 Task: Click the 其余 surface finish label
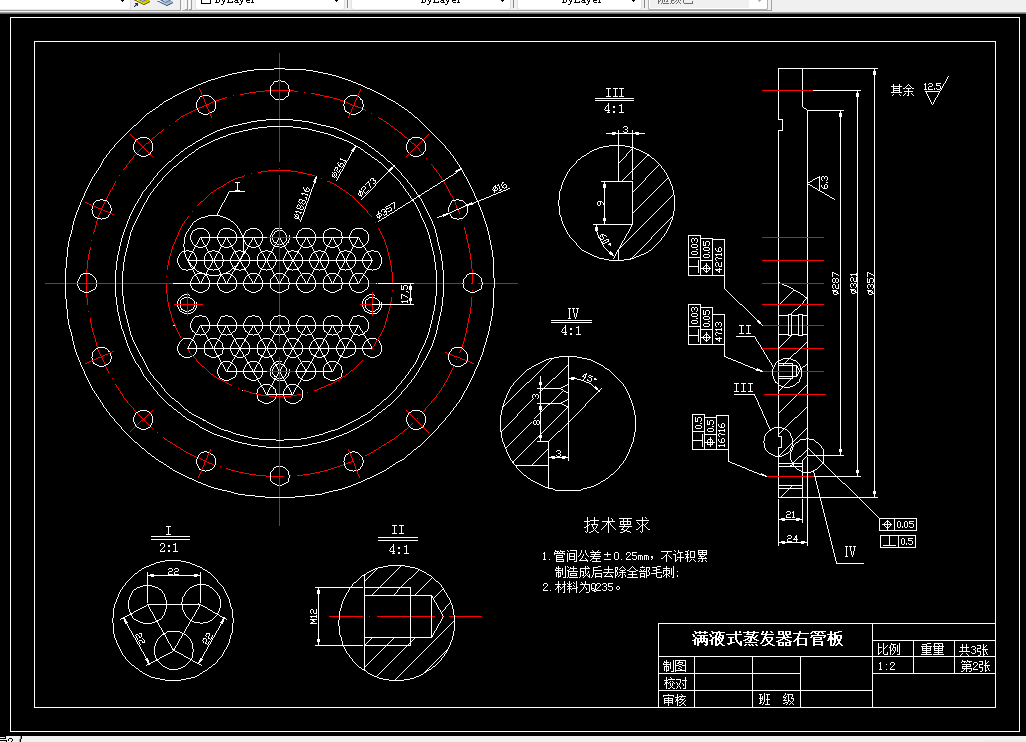pyautogui.click(x=902, y=90)
